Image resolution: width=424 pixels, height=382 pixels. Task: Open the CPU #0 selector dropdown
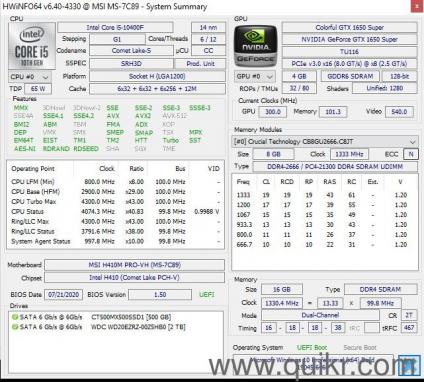(x=30, y=77)
